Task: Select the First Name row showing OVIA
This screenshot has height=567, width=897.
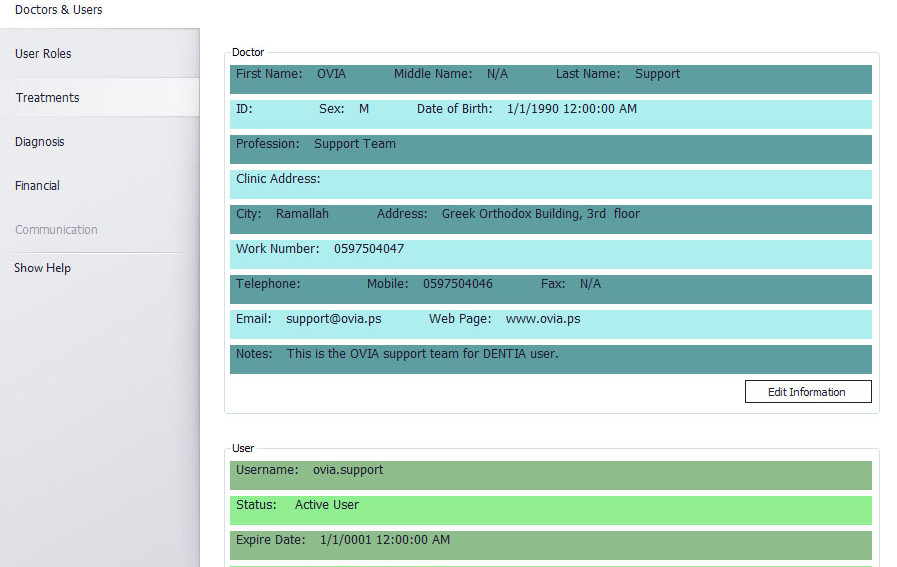Action: (550, 75)
